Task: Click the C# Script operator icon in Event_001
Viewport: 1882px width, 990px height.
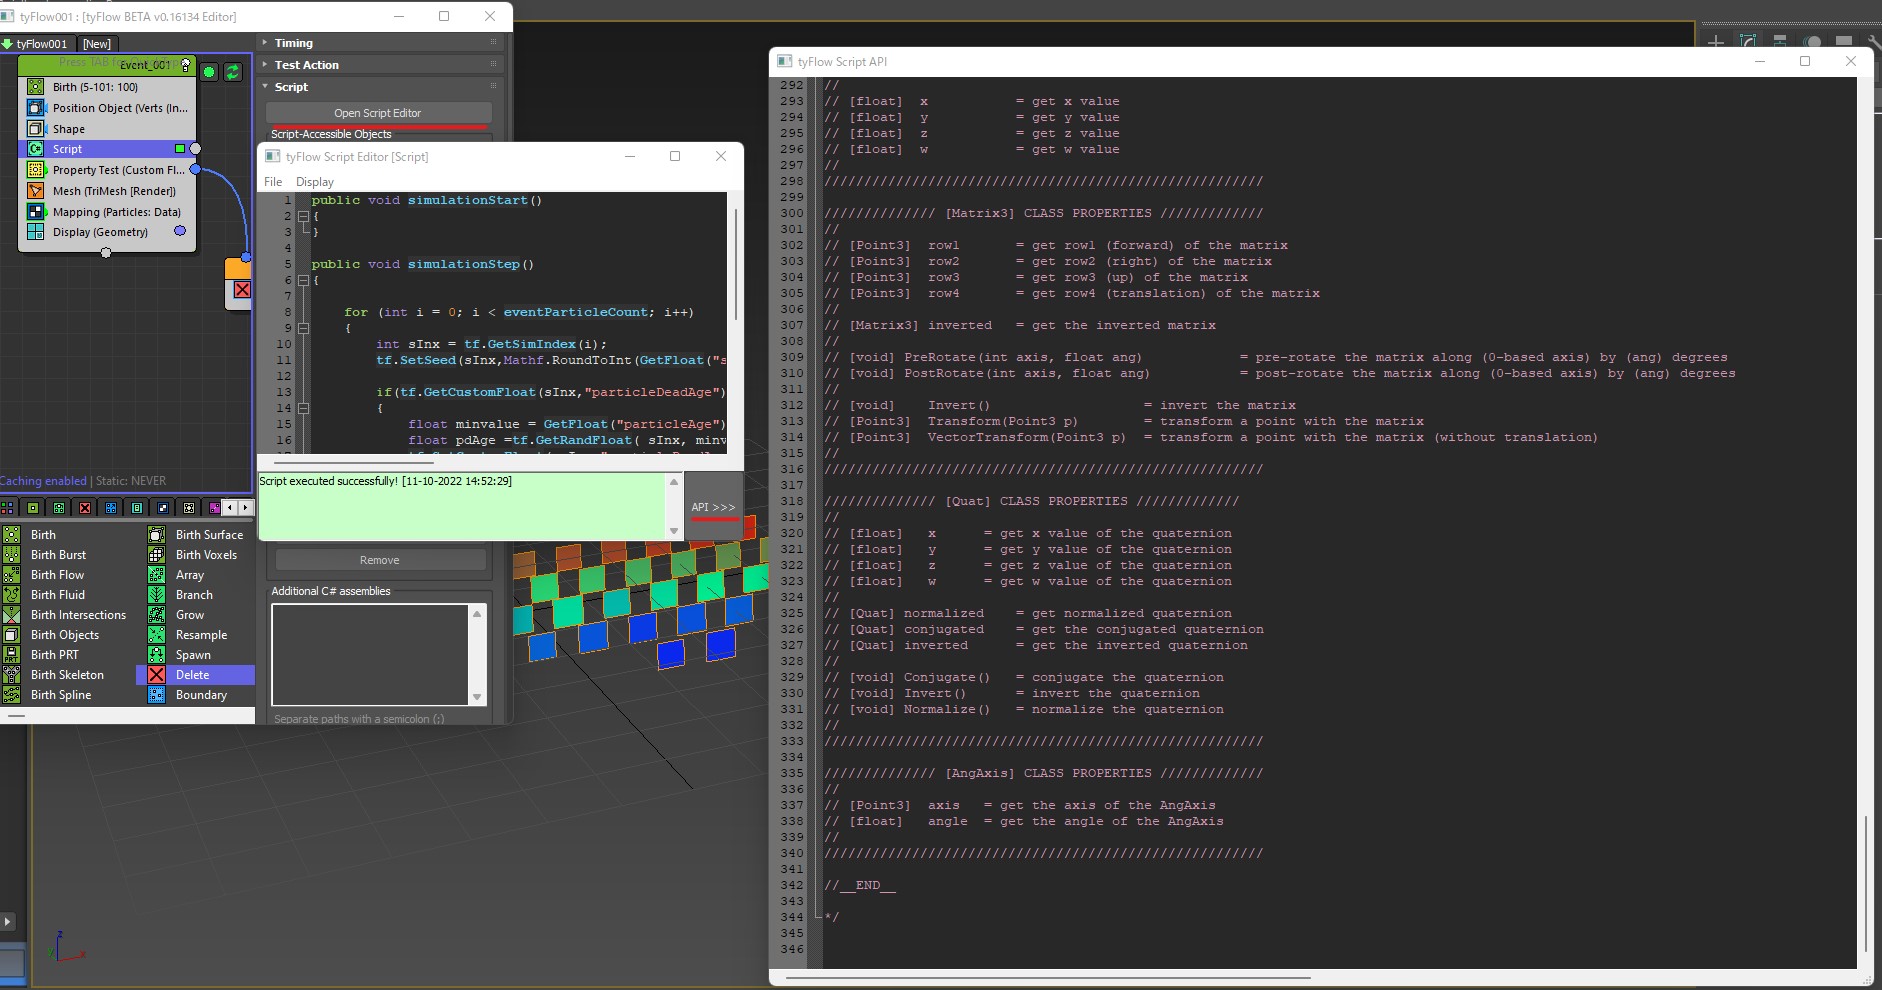Action: pos(37,148)
